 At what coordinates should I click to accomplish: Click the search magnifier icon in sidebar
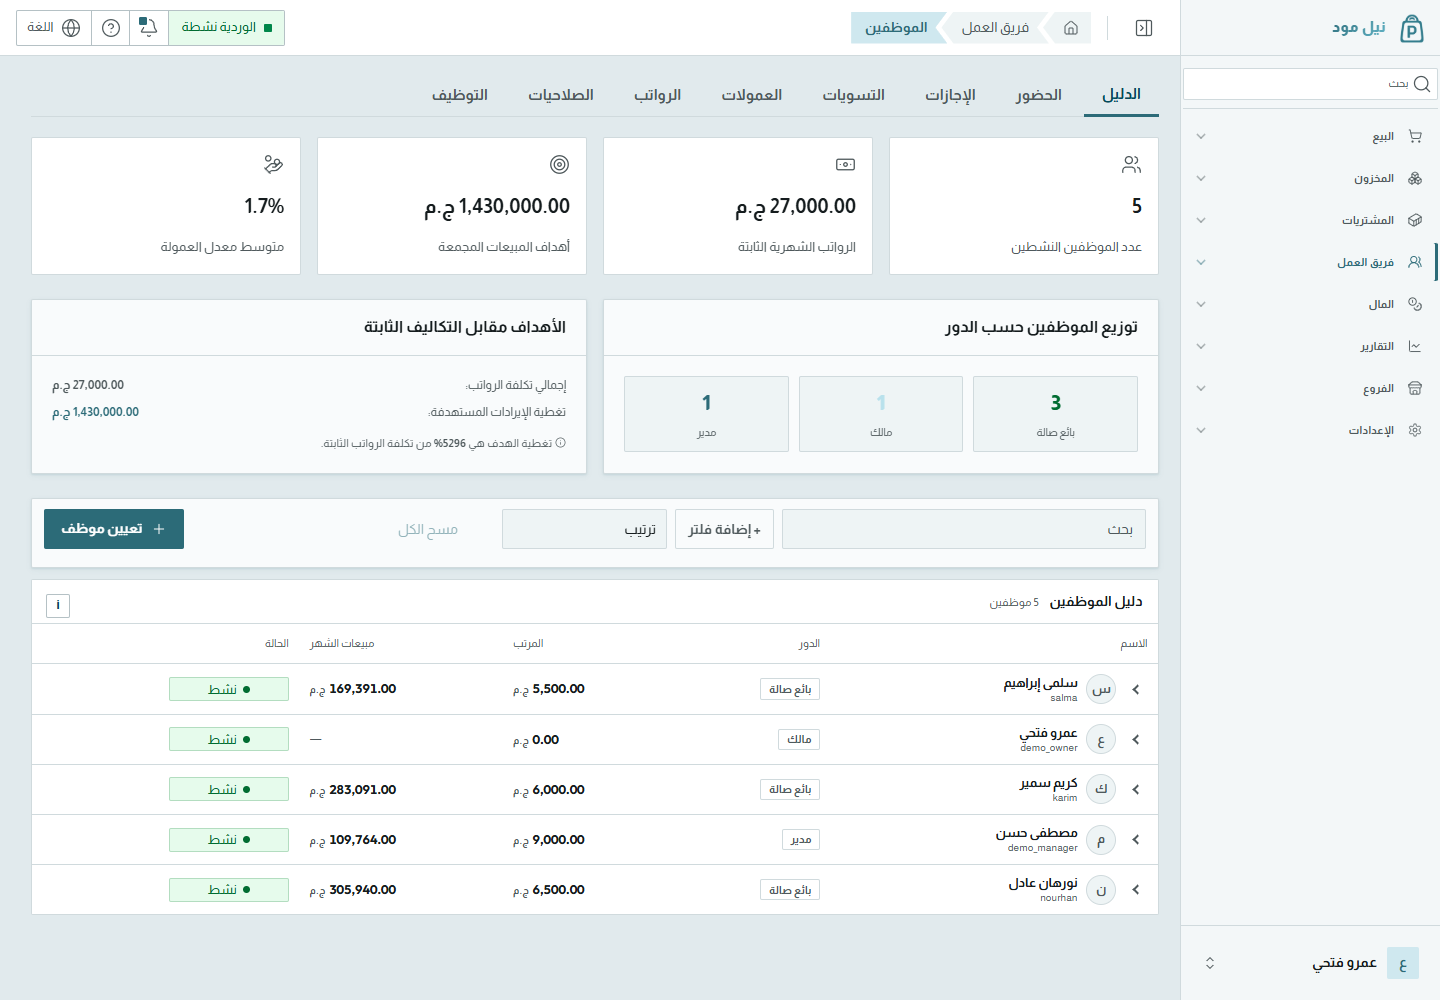pyautogui.click(x=1421, y=84)
